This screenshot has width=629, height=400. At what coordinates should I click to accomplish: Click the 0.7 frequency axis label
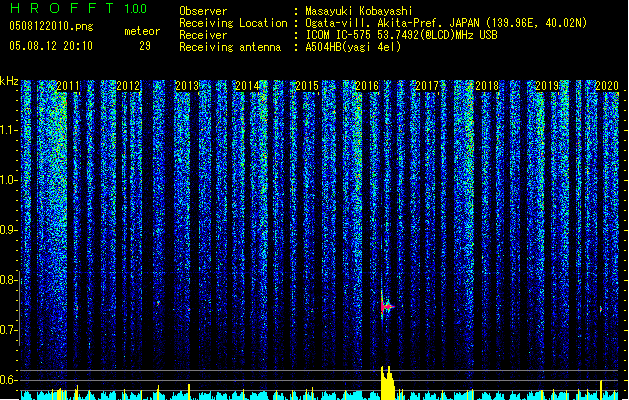(x=8, y=330)
